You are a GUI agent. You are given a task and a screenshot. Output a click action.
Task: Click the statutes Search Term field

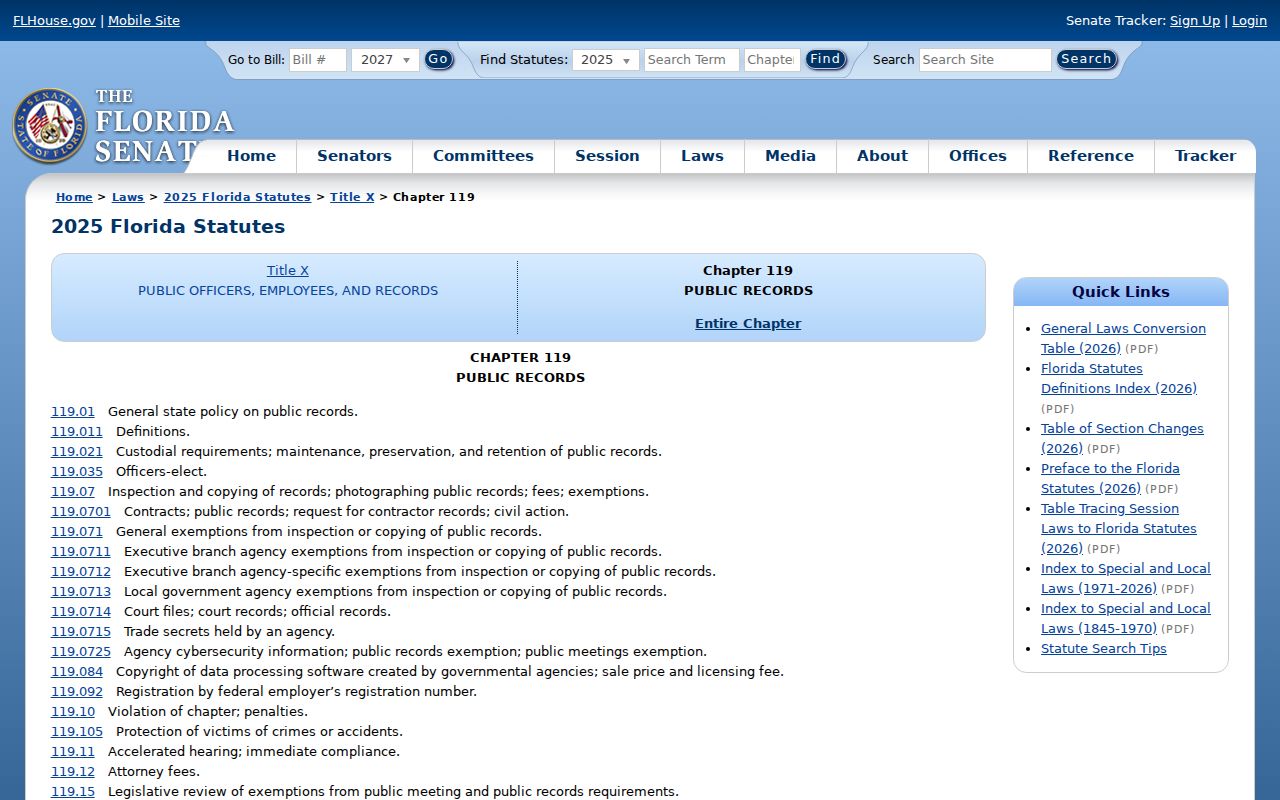coord(692,60)
